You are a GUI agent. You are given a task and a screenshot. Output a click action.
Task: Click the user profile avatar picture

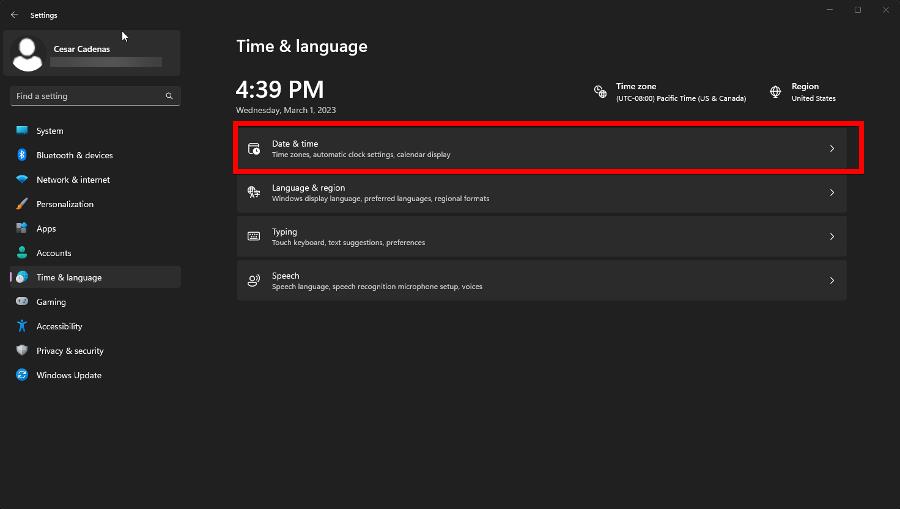click(27, 54)
